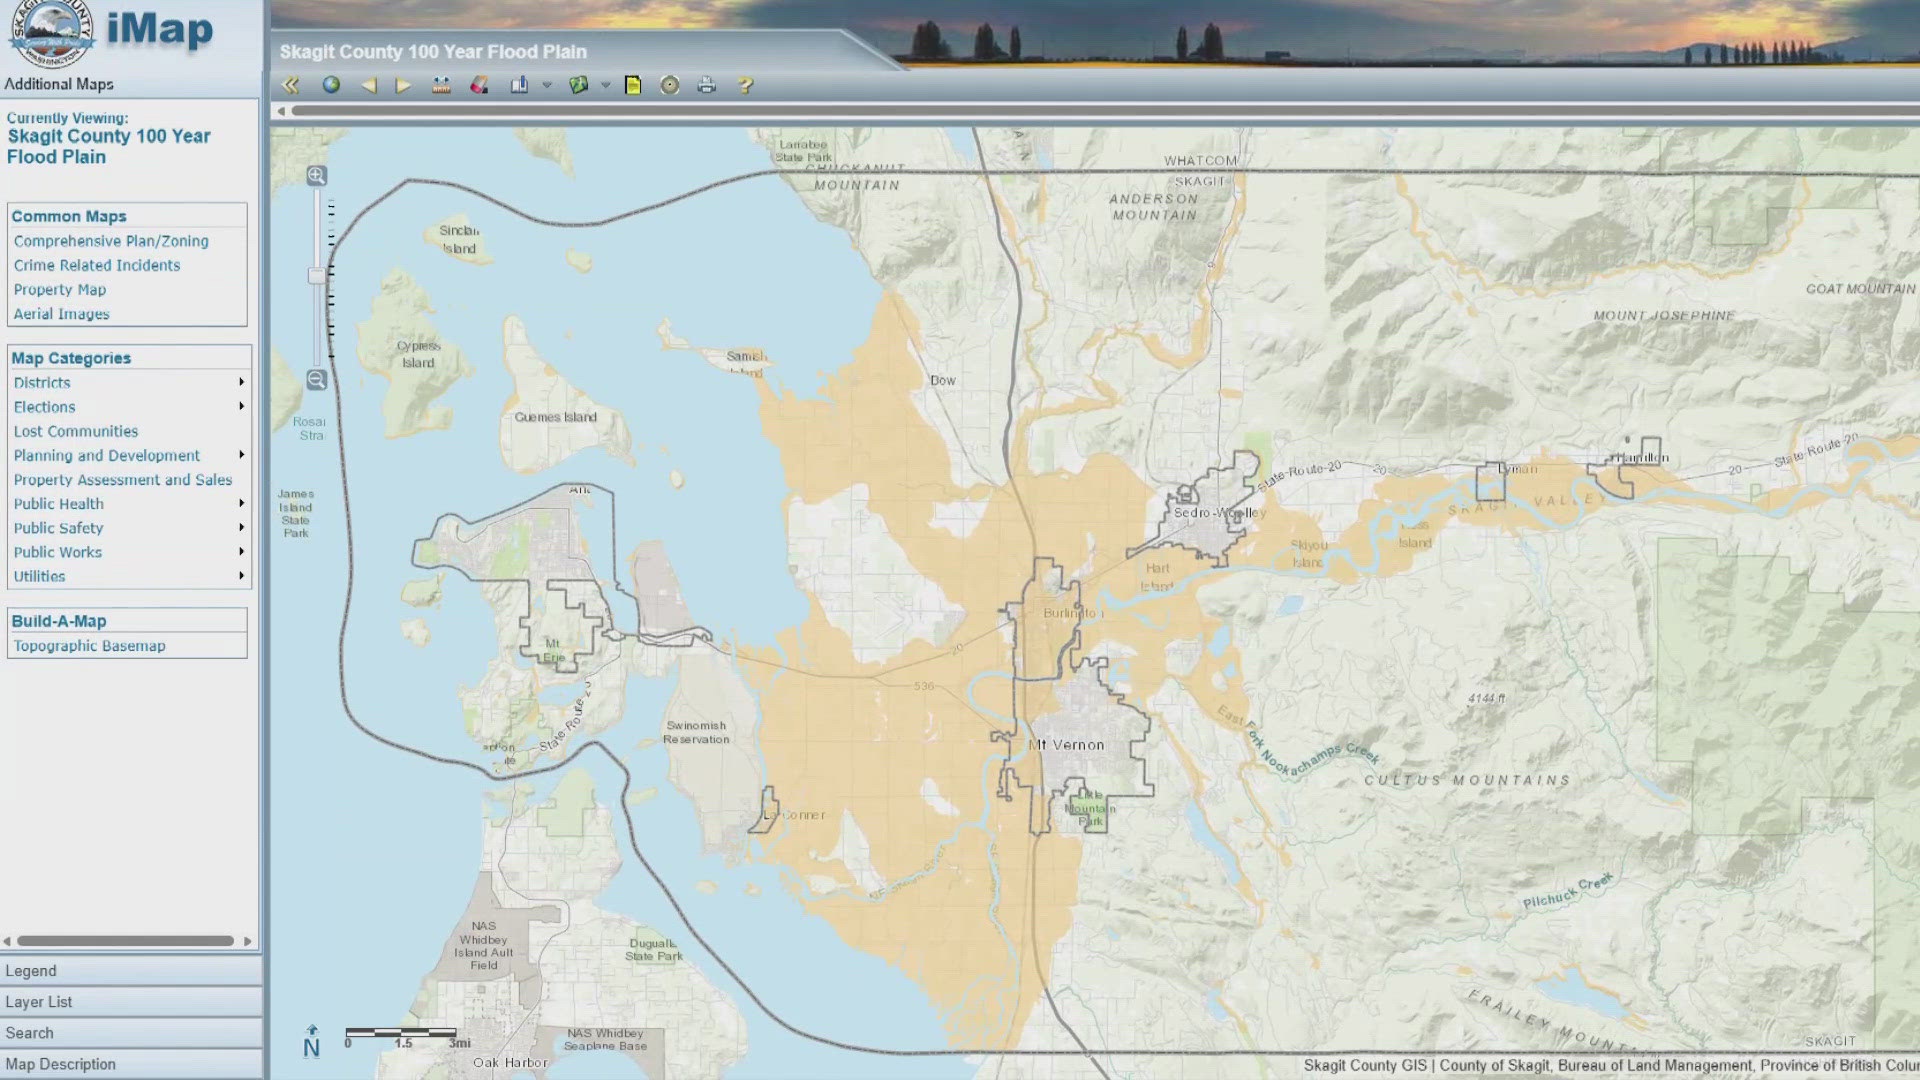
Task: Click the zoom-in magnifier on the map slider
Action: pos(316,176)
